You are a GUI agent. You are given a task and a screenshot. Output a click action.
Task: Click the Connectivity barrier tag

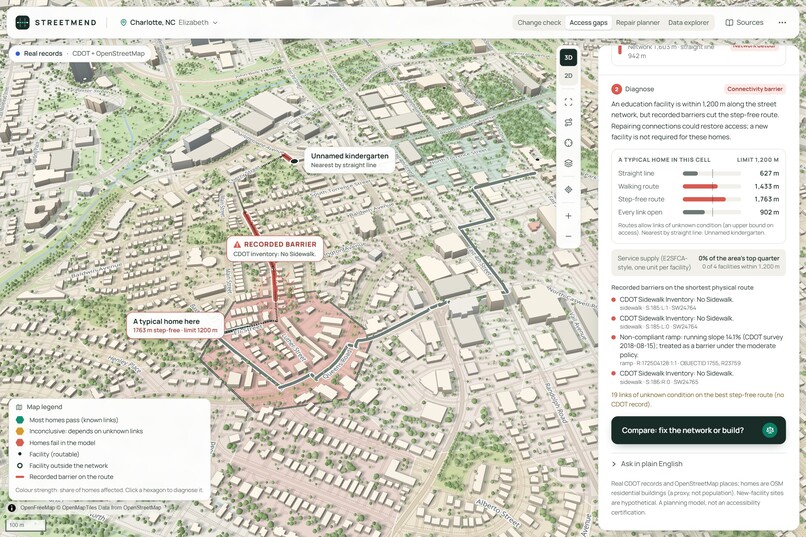[755, 89]
